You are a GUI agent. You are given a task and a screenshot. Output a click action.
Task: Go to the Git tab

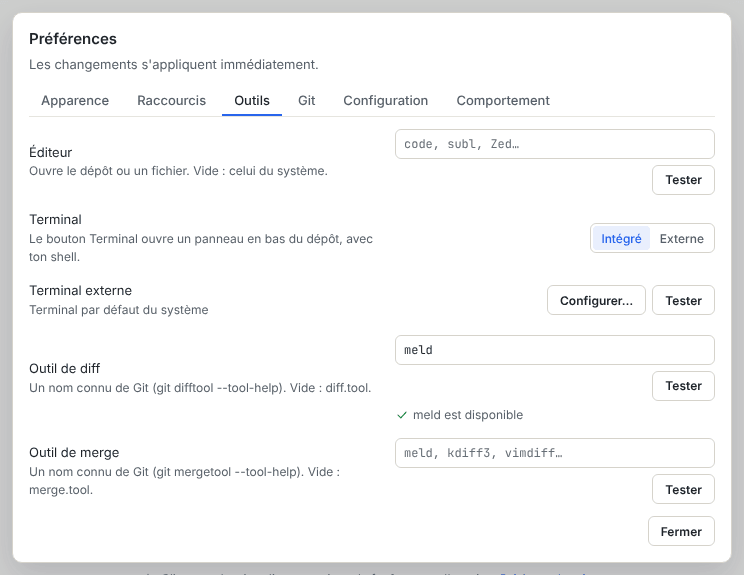[x=307, y=101]
